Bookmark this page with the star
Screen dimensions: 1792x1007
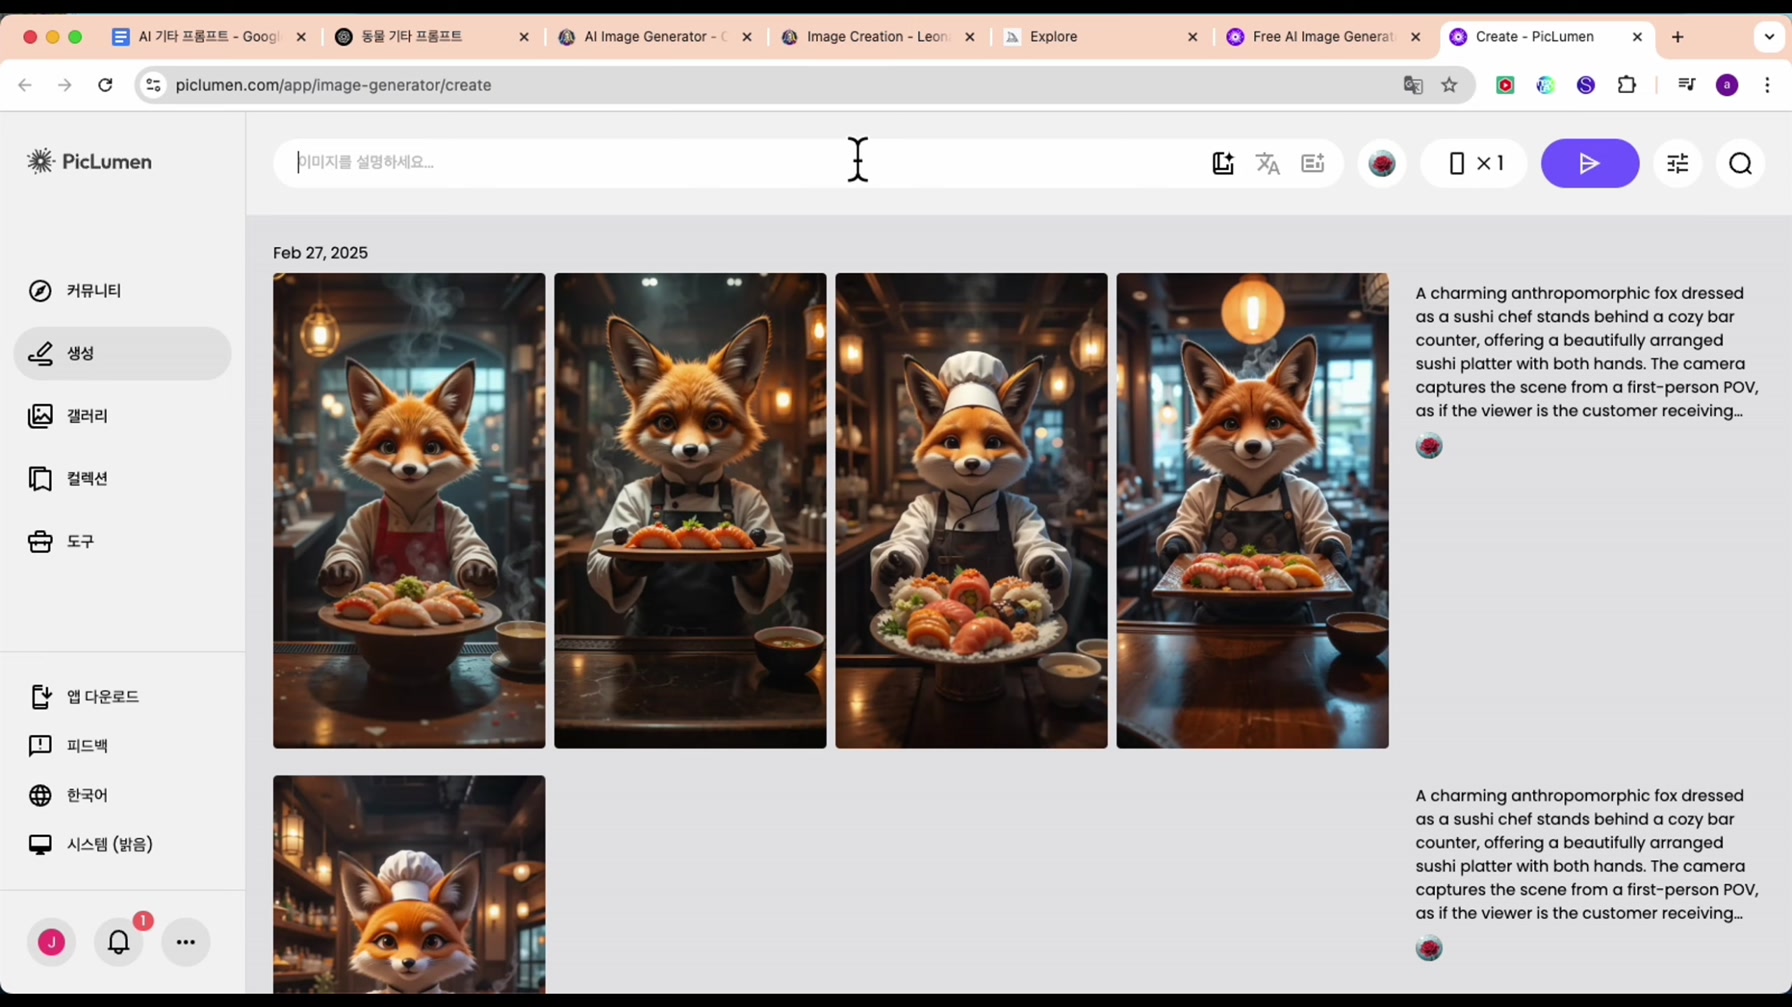click(x=1449, y=85)
